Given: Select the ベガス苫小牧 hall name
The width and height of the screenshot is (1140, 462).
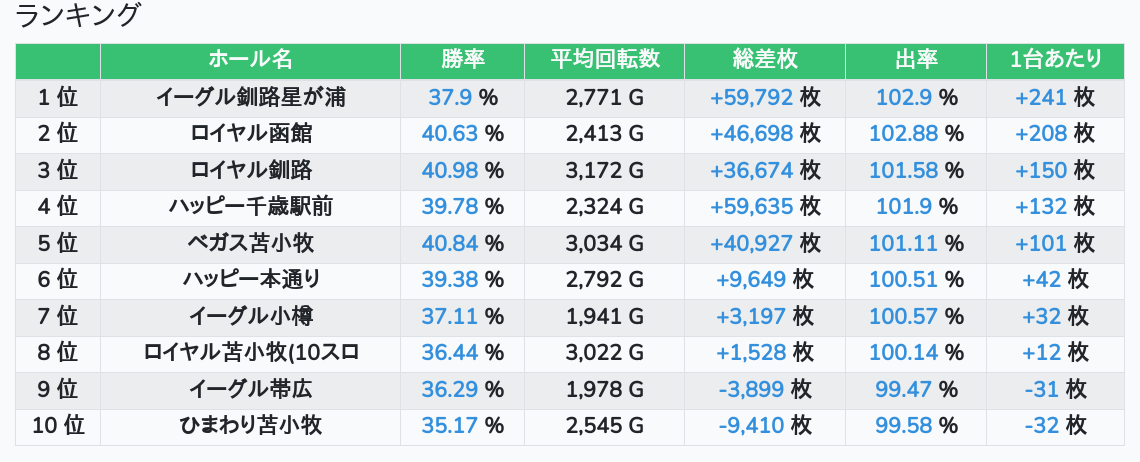Looking at the screenshot, I should 250,243.
